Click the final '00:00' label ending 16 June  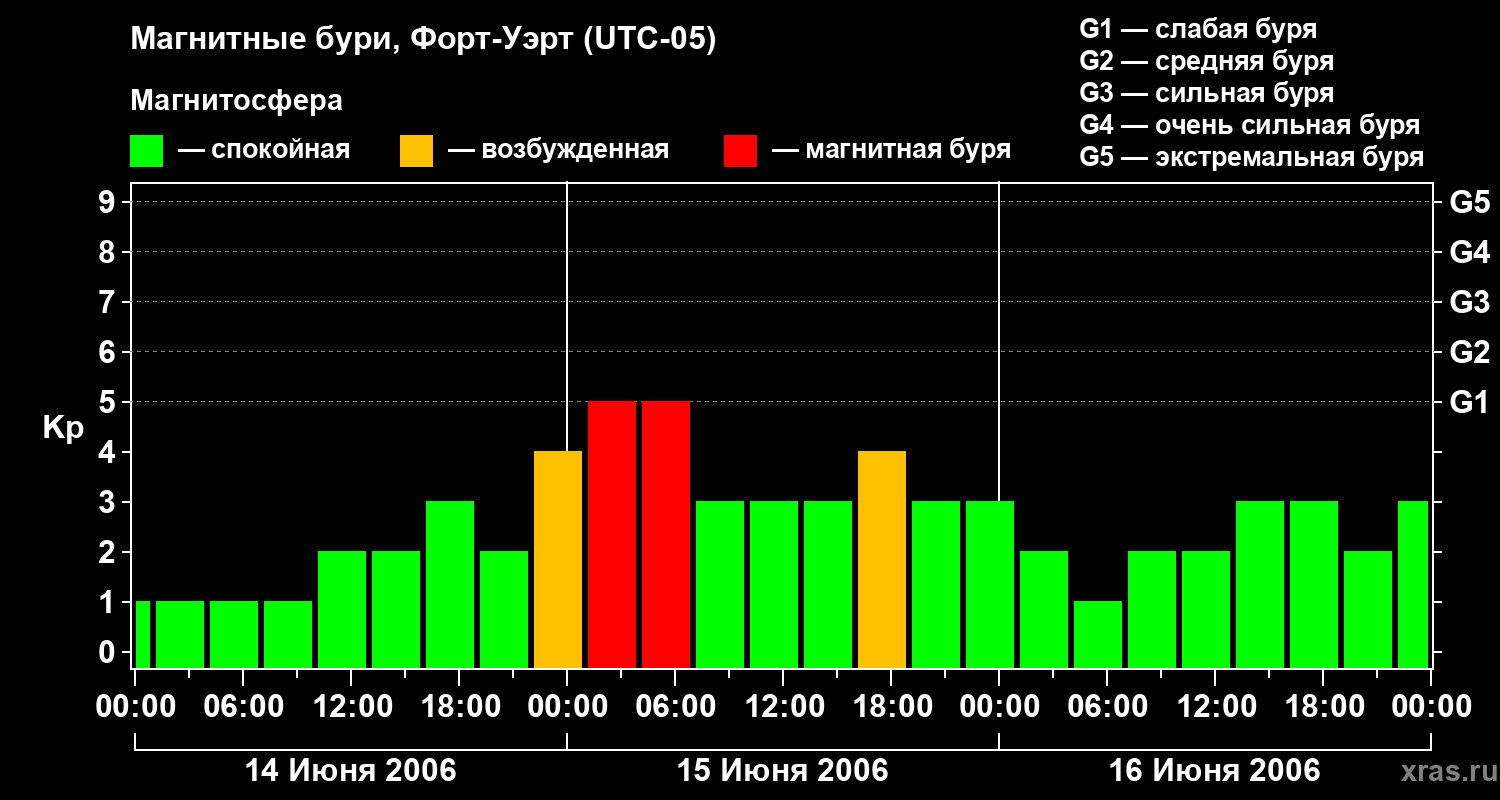coord(1431,707)
